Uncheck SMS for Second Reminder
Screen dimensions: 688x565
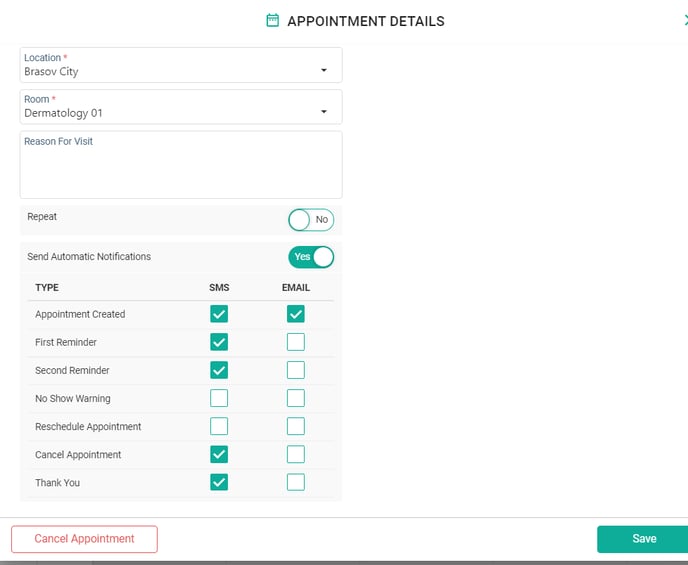click(219, 370)
